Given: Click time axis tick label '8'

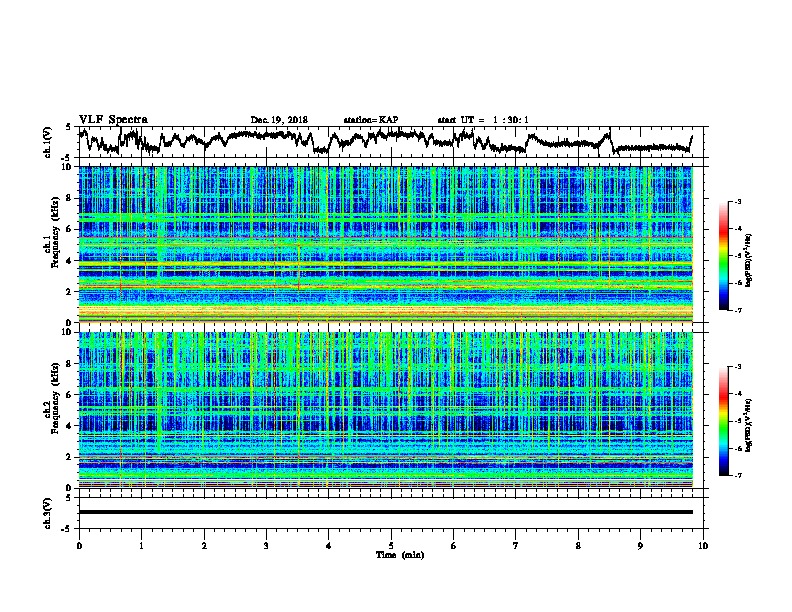Looking at the screenshot, I should coord(578,546).
